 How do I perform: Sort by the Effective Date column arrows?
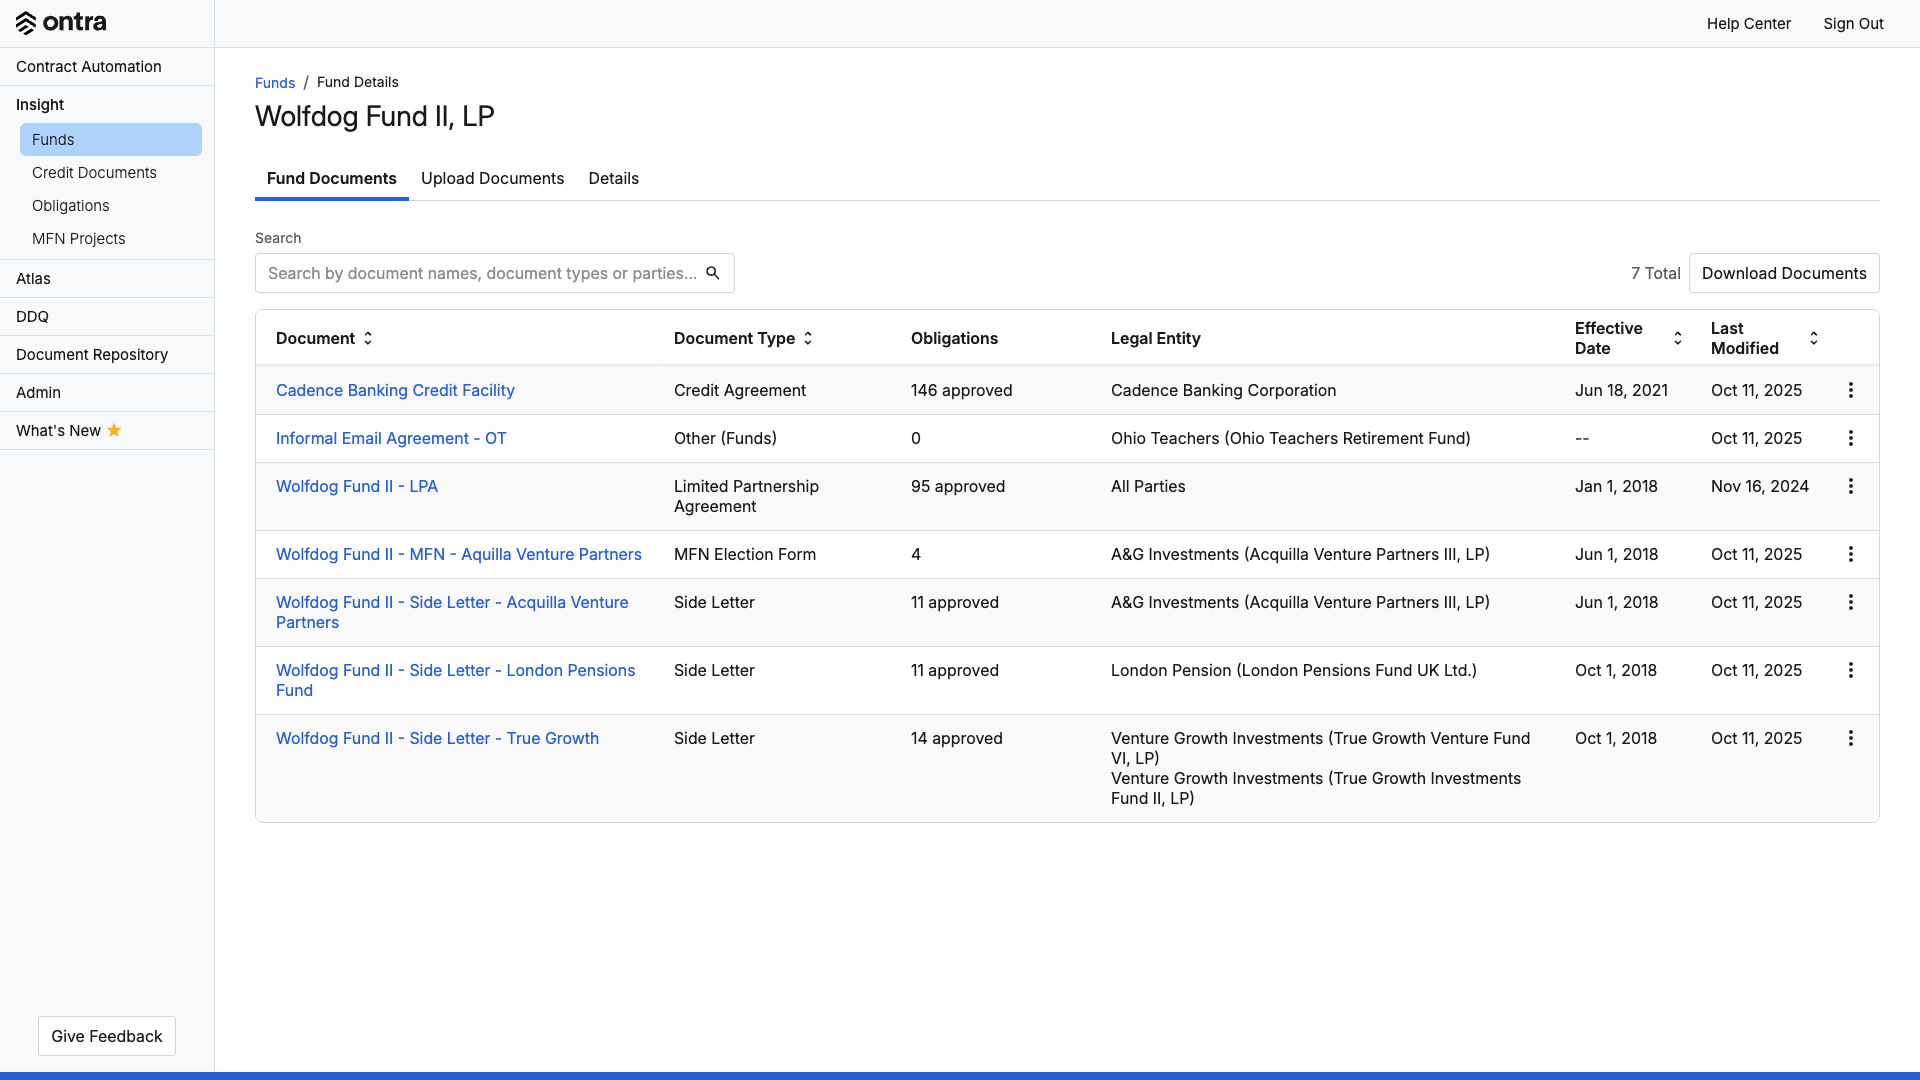point(1678,338)
